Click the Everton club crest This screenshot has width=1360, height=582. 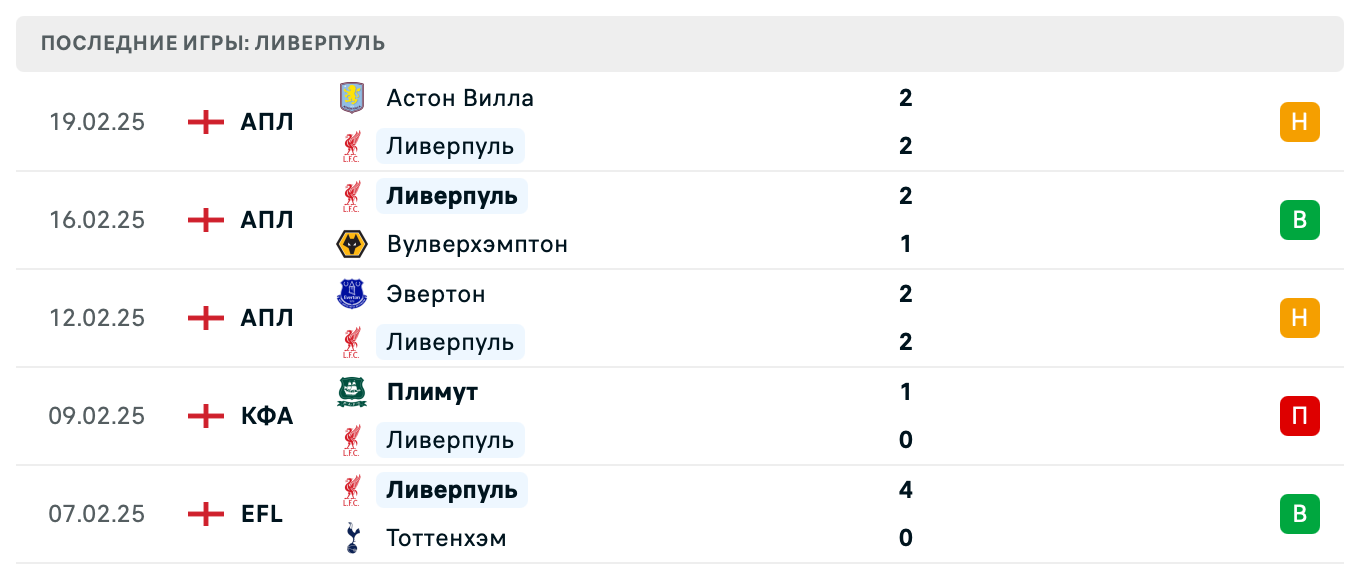point(352,294)
